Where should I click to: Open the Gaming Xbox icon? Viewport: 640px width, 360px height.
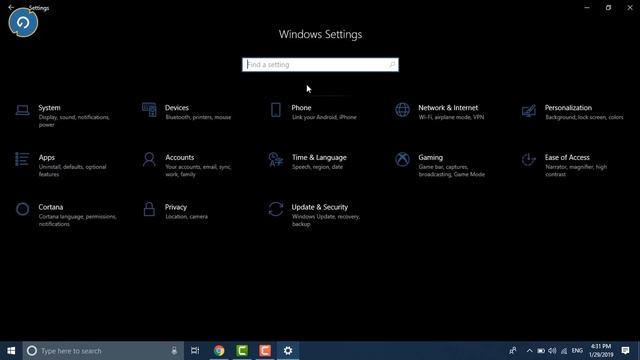pyautogui.click(x=402, y=160)
